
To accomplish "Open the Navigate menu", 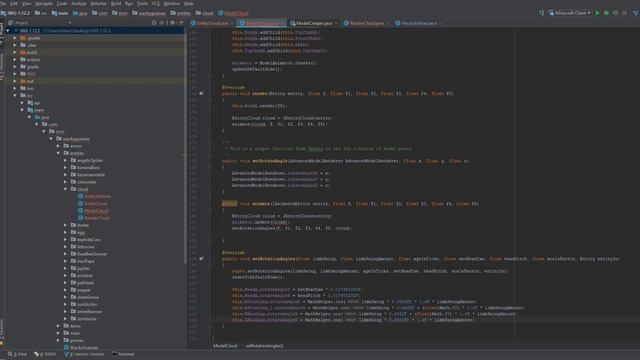I will [x=44, y=4].
